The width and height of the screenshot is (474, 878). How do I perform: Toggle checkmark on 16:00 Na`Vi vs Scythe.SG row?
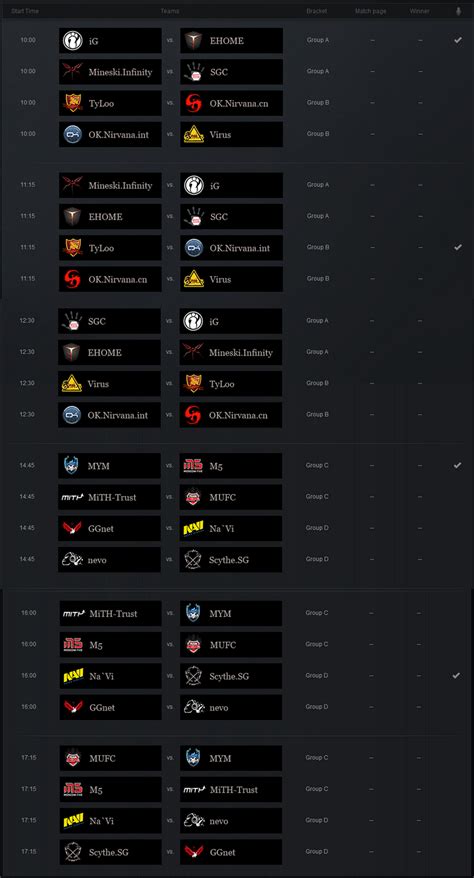pos(456,675)
